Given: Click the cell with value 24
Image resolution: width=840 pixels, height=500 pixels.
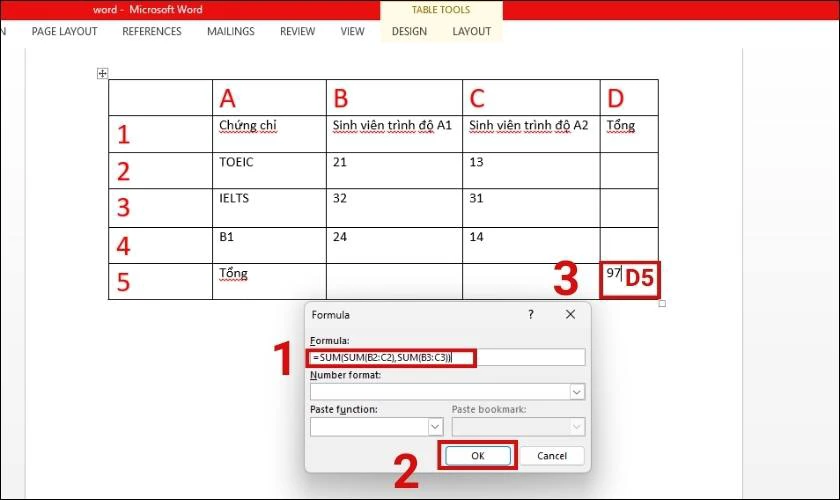Looking at the screenshot, I should (394, 245).
